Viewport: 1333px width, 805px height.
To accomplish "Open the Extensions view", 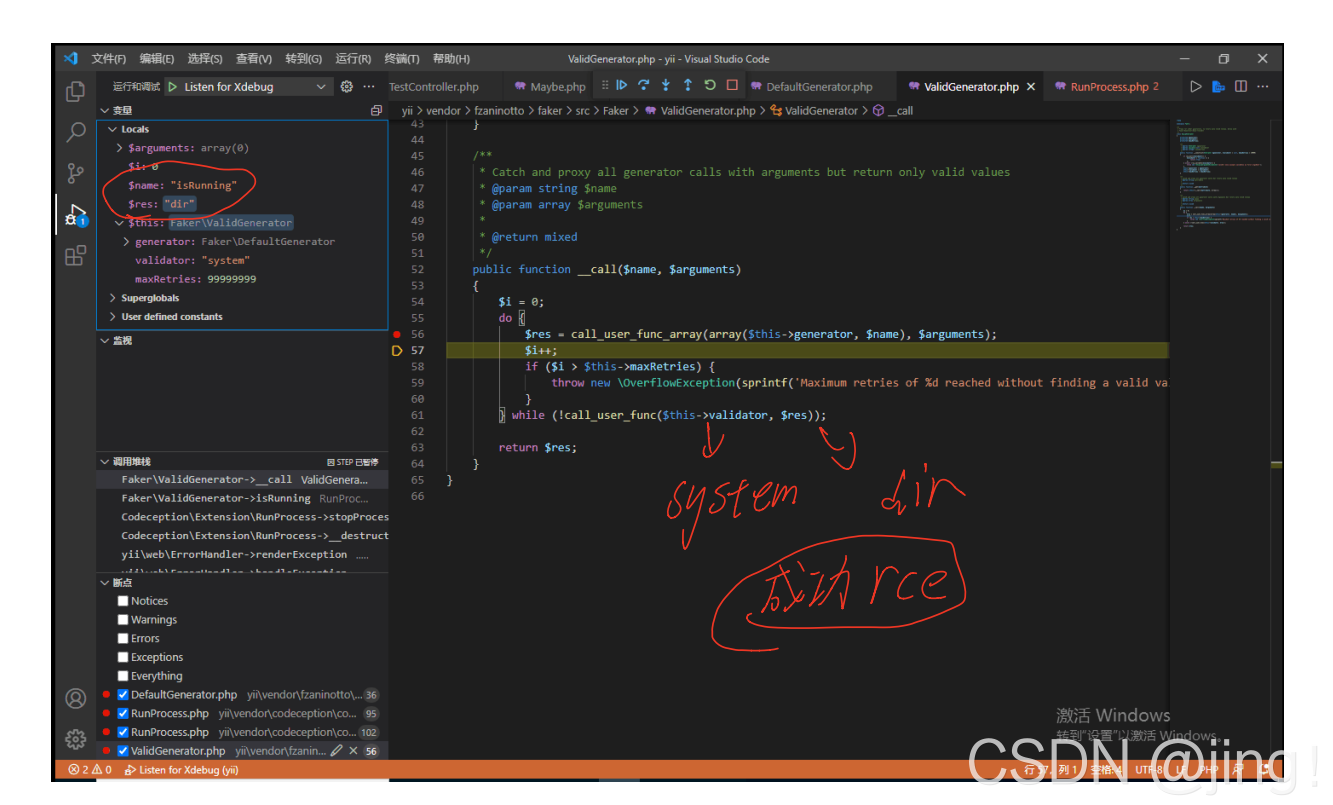I will [75, 256].
